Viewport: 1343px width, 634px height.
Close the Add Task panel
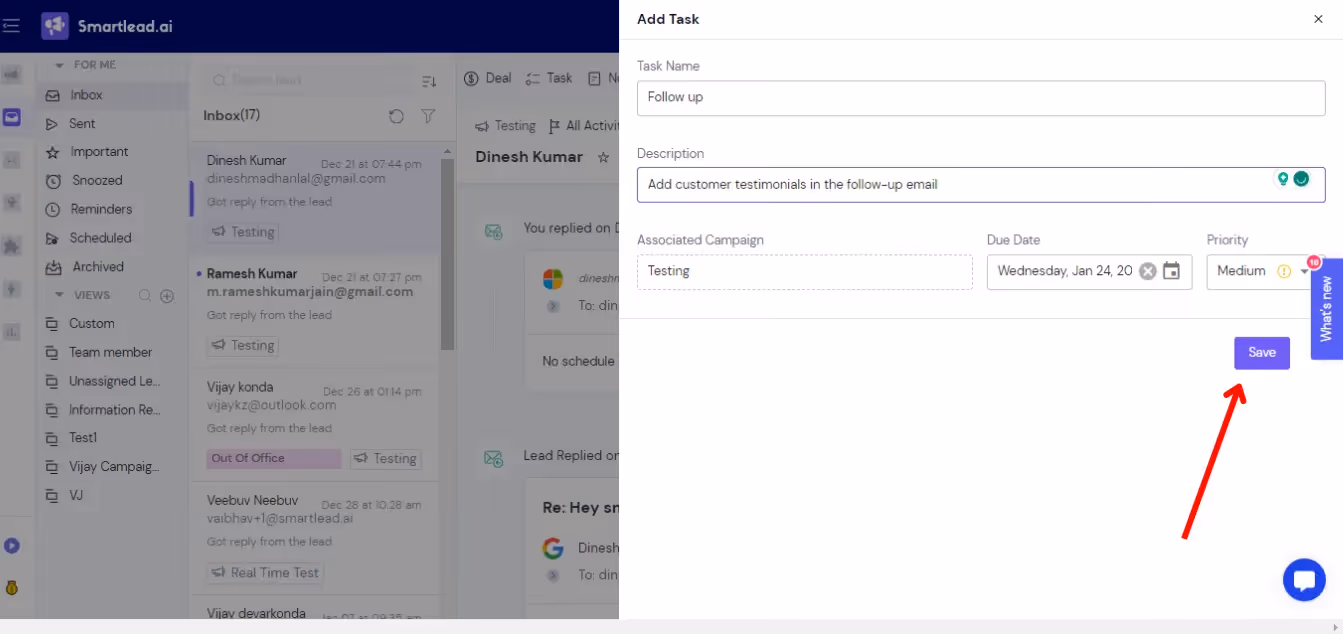1318,19
